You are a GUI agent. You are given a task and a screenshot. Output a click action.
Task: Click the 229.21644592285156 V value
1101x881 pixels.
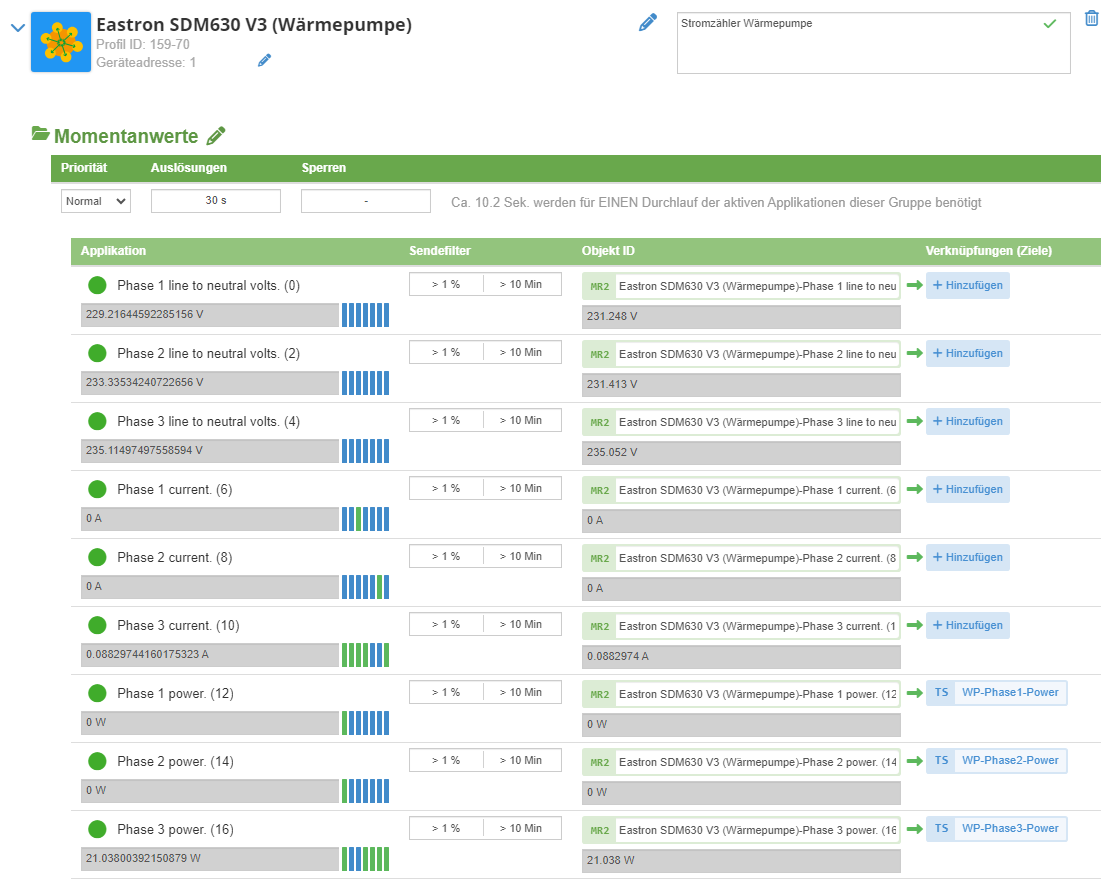pyautogui.click(x=210, y=314)
